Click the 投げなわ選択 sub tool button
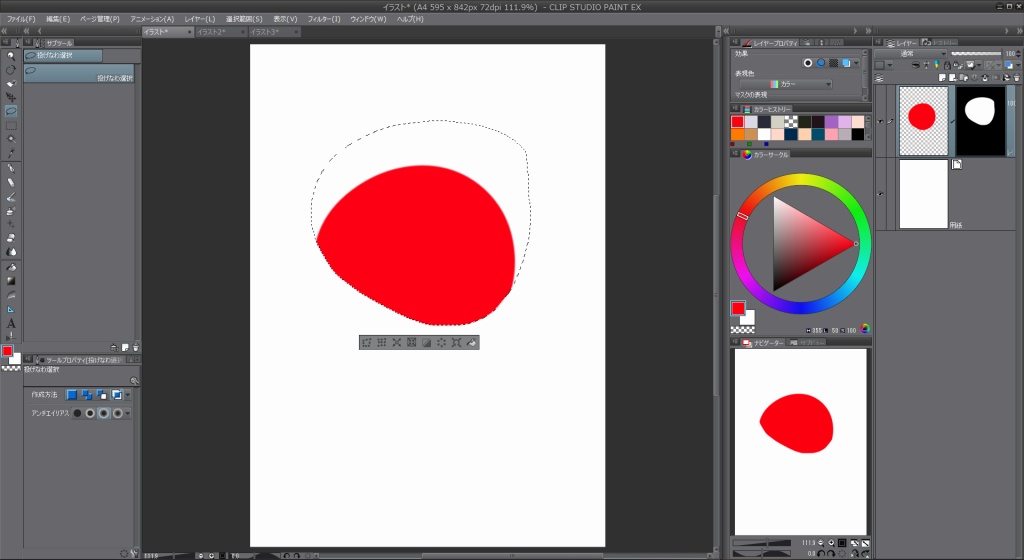This screenshot has width=1024, height=560. click(78, 72)
